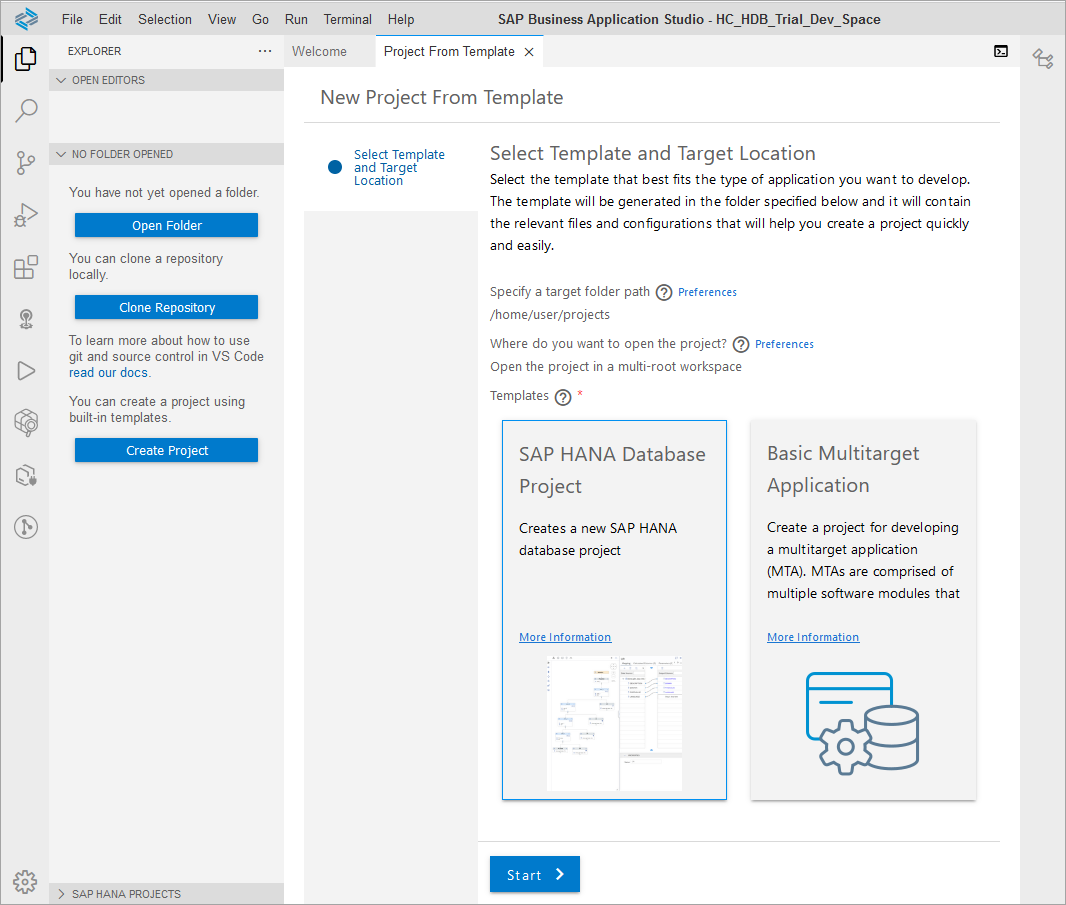The width and height of the screenshot is (1066, 905).
Task: Expand the SAP HANA Projects section
Action: click(x=167, y=893)
